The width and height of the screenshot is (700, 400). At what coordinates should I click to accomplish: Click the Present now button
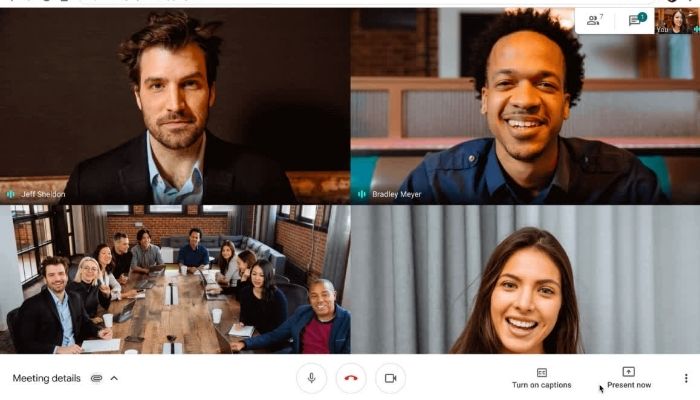pyautogui.click(x=629, y=378)
